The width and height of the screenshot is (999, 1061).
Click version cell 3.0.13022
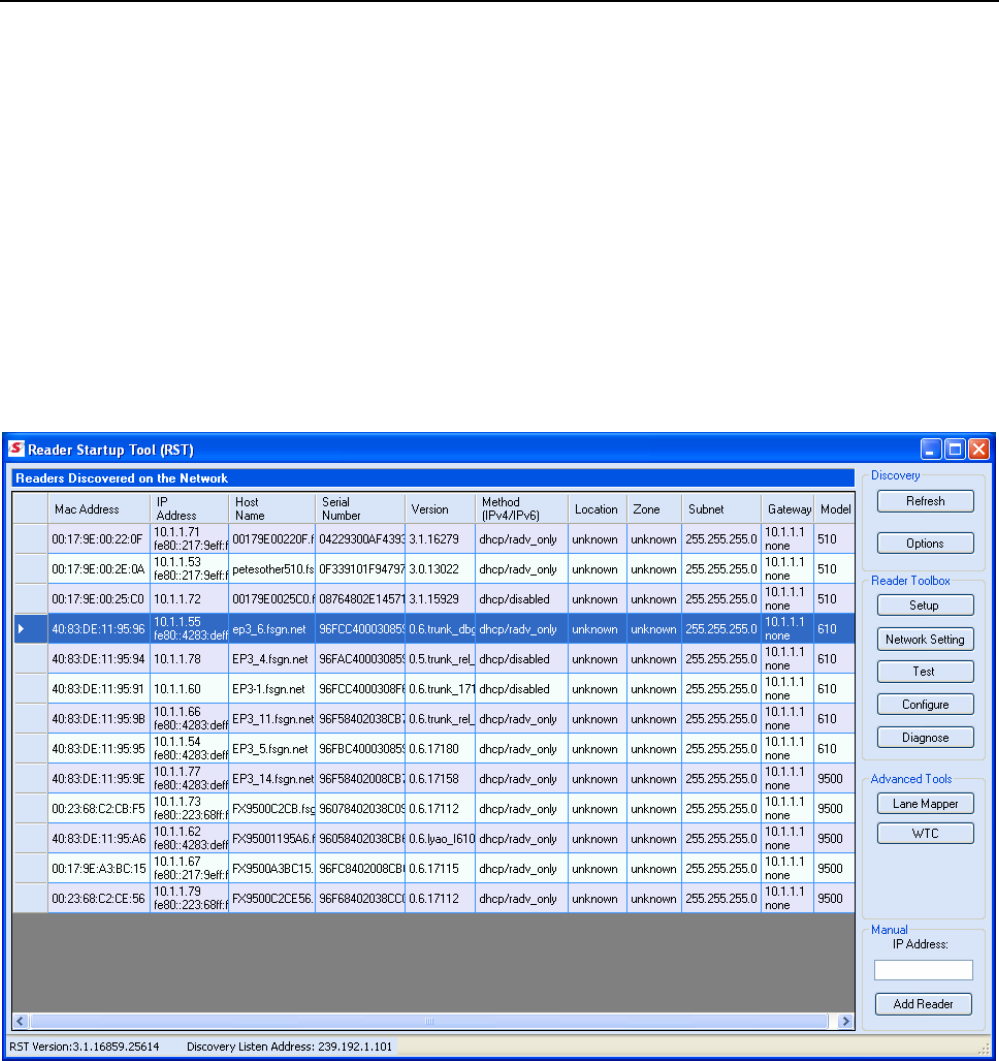click(x=440, y=569)
